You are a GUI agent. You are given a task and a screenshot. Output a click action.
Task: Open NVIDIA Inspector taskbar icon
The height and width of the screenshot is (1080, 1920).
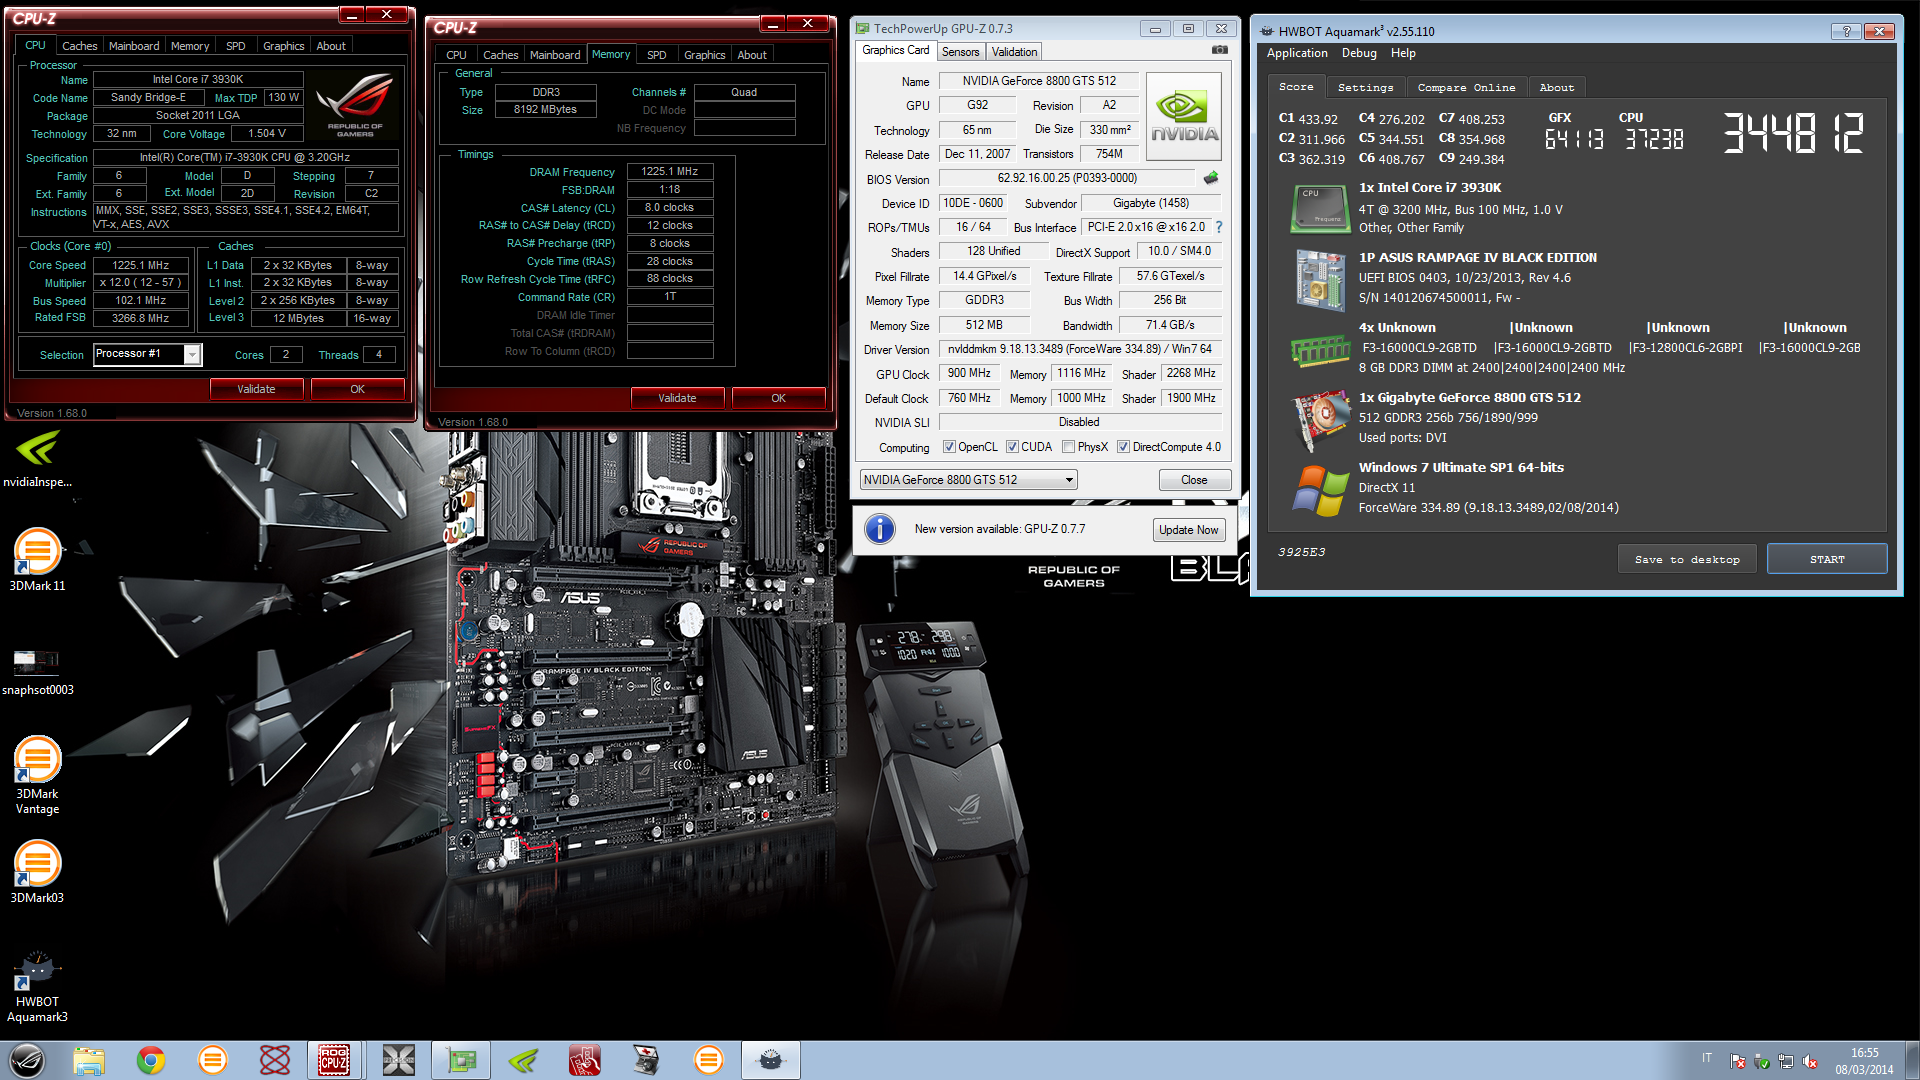pos(523,1060)
